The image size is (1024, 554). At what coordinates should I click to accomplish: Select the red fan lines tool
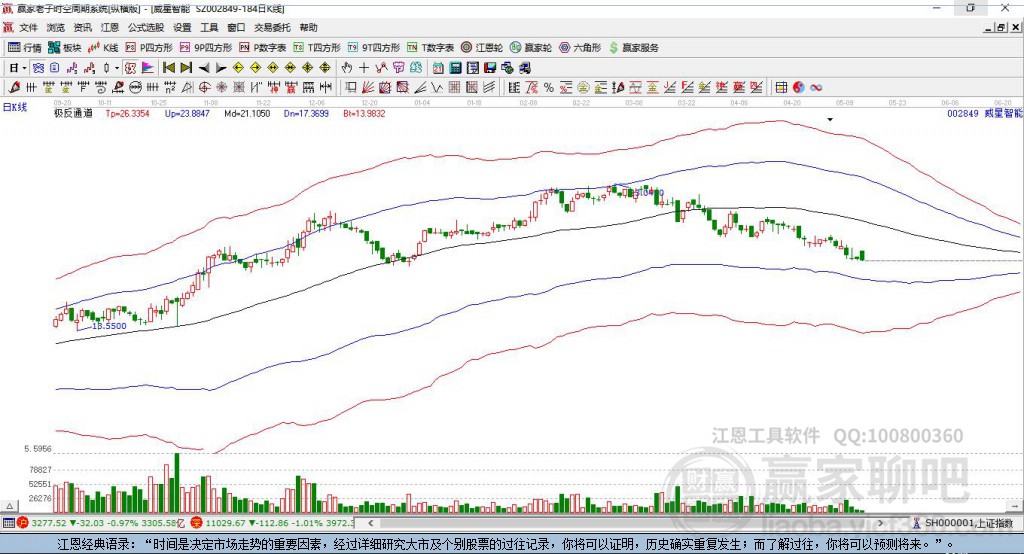[x=368, y=88]
